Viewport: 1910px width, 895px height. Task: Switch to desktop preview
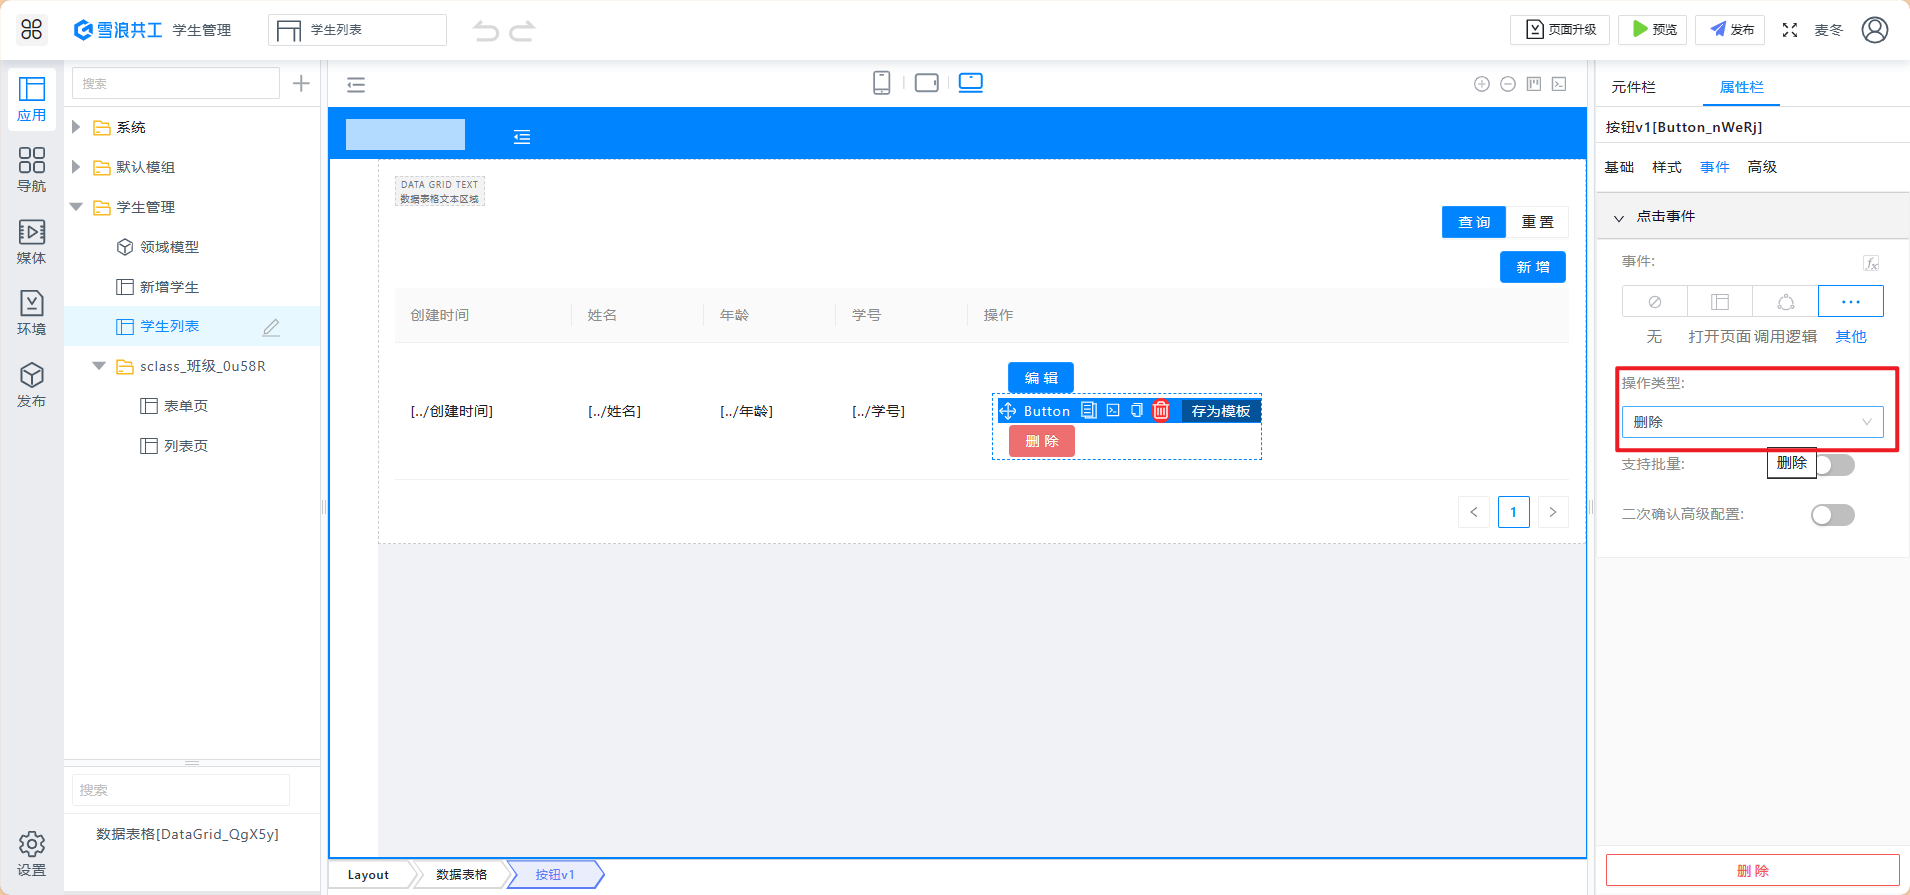(x=971, y=83)
